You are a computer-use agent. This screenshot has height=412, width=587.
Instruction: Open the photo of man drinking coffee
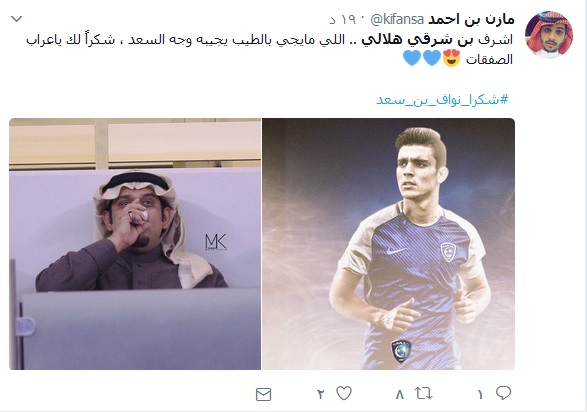pyautogui.click(x=135, y=244)
